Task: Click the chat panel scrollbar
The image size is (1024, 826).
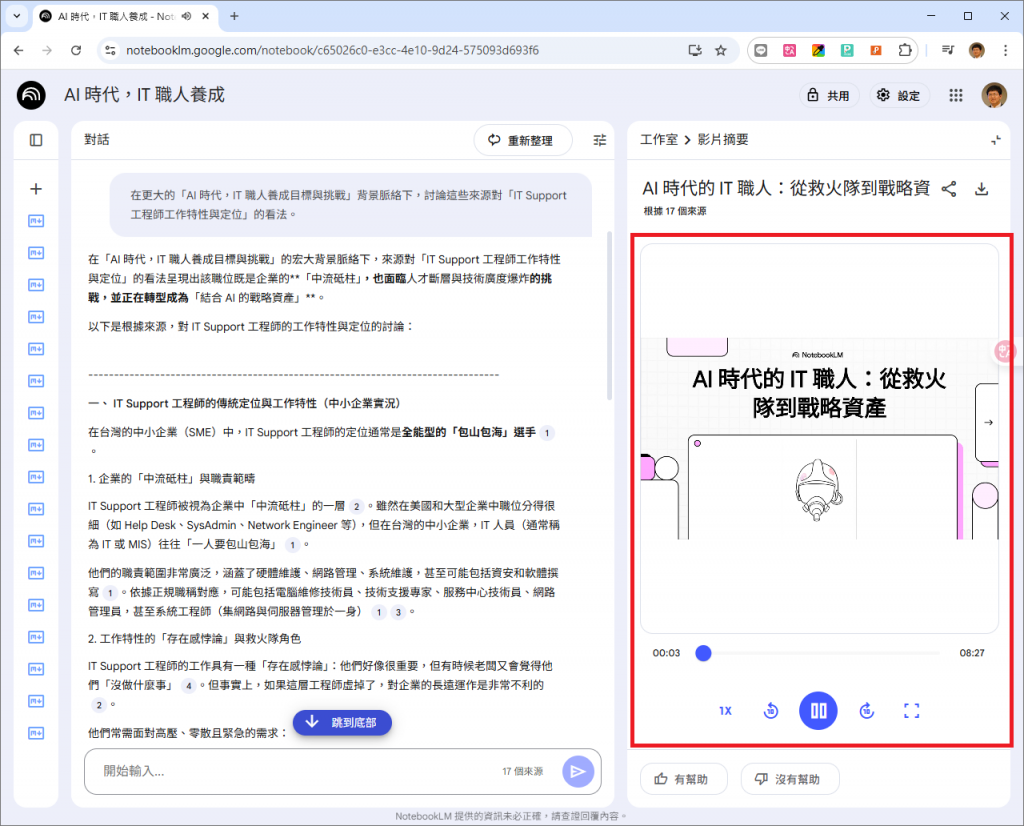Action: point(609,315)
